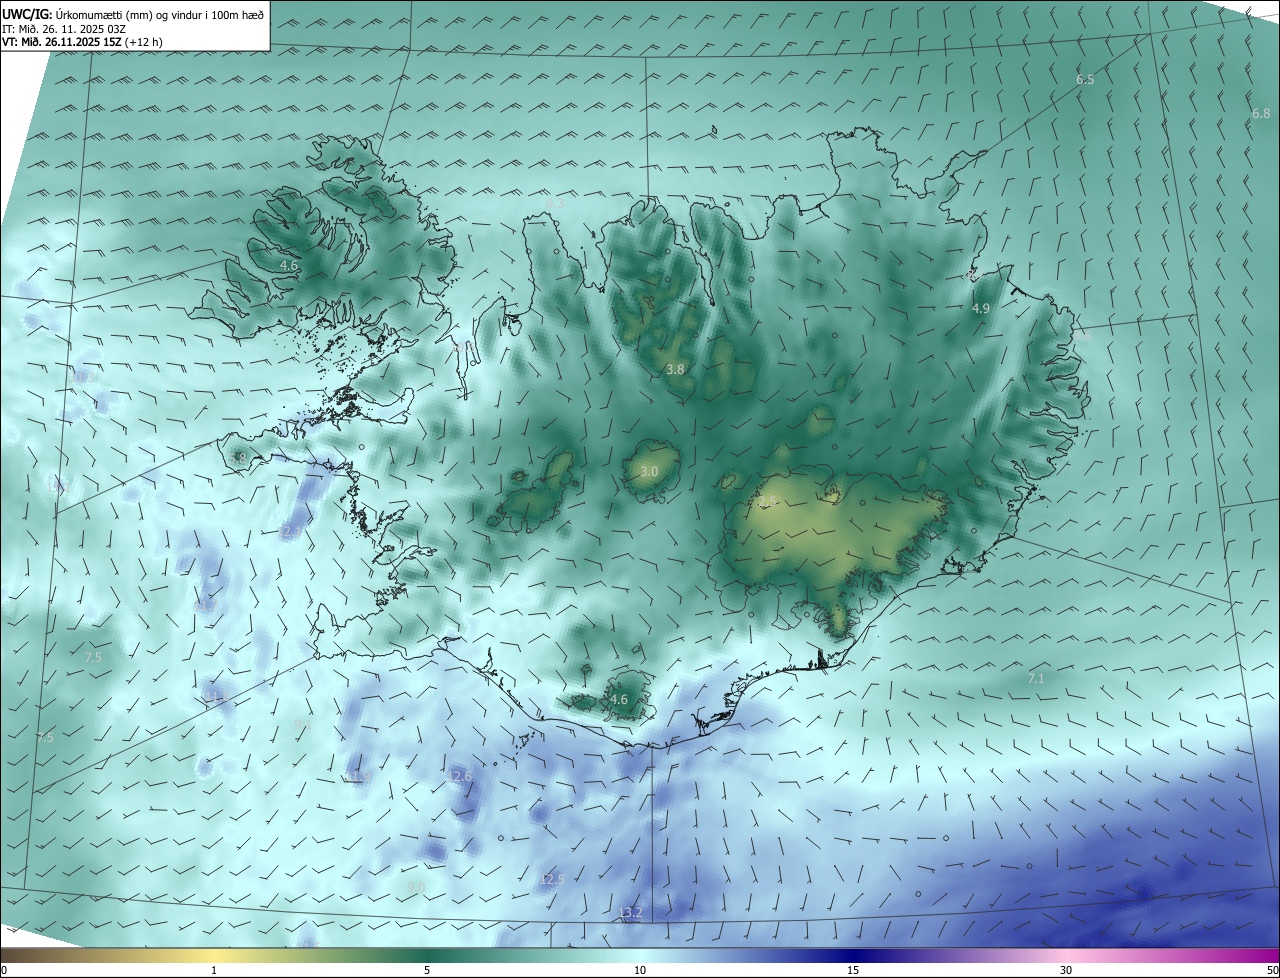Click the 5.8 value on the western peninsula tip
The image size is (1280, 978).
[x=237, y=458]
